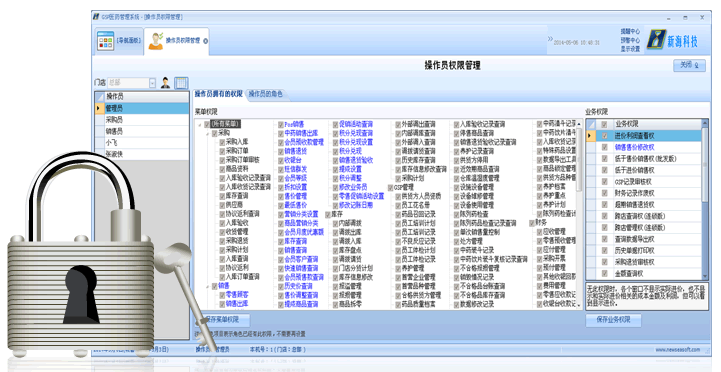Close the 操作员权限管理 tab with its round button
This screenshot has width=721, height=372.
[x=206, y=41]
